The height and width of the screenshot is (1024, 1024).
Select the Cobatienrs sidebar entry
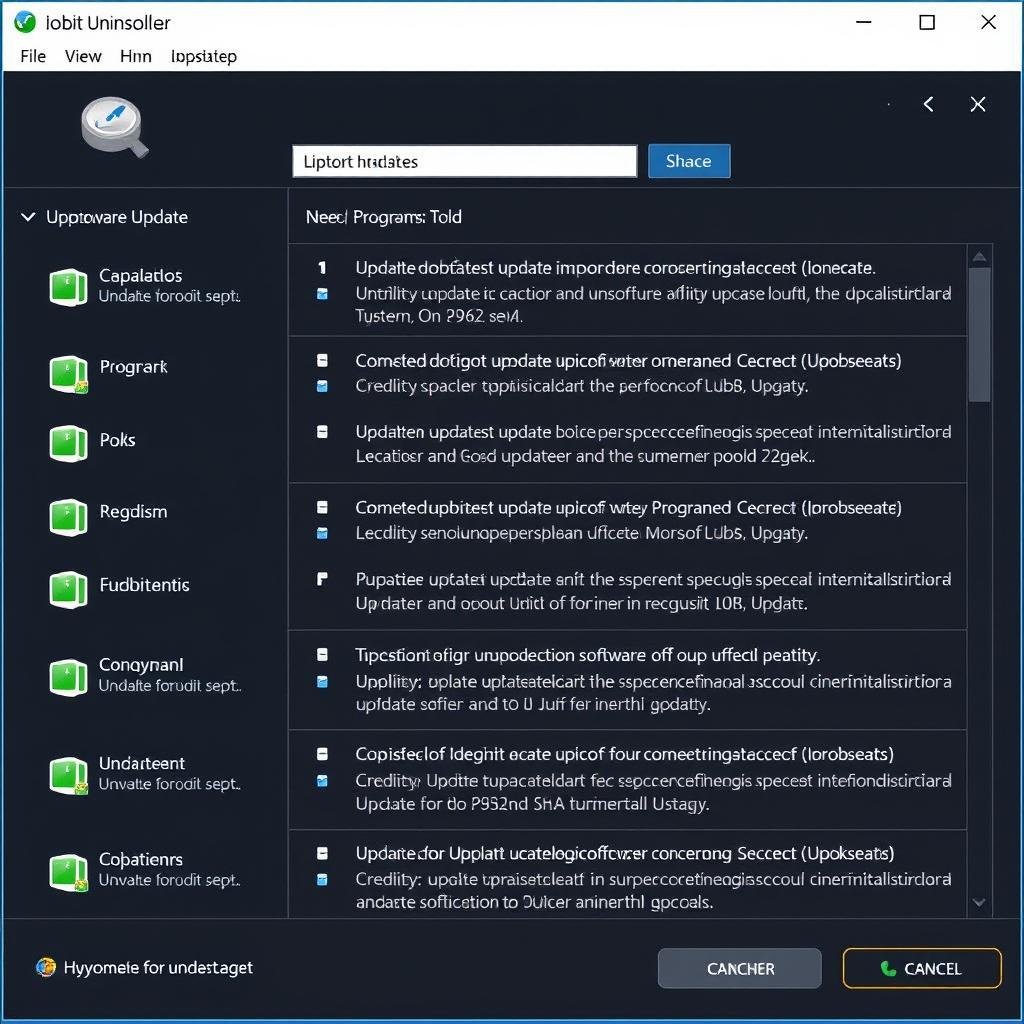pyautogui.click(x=144, y=871)
